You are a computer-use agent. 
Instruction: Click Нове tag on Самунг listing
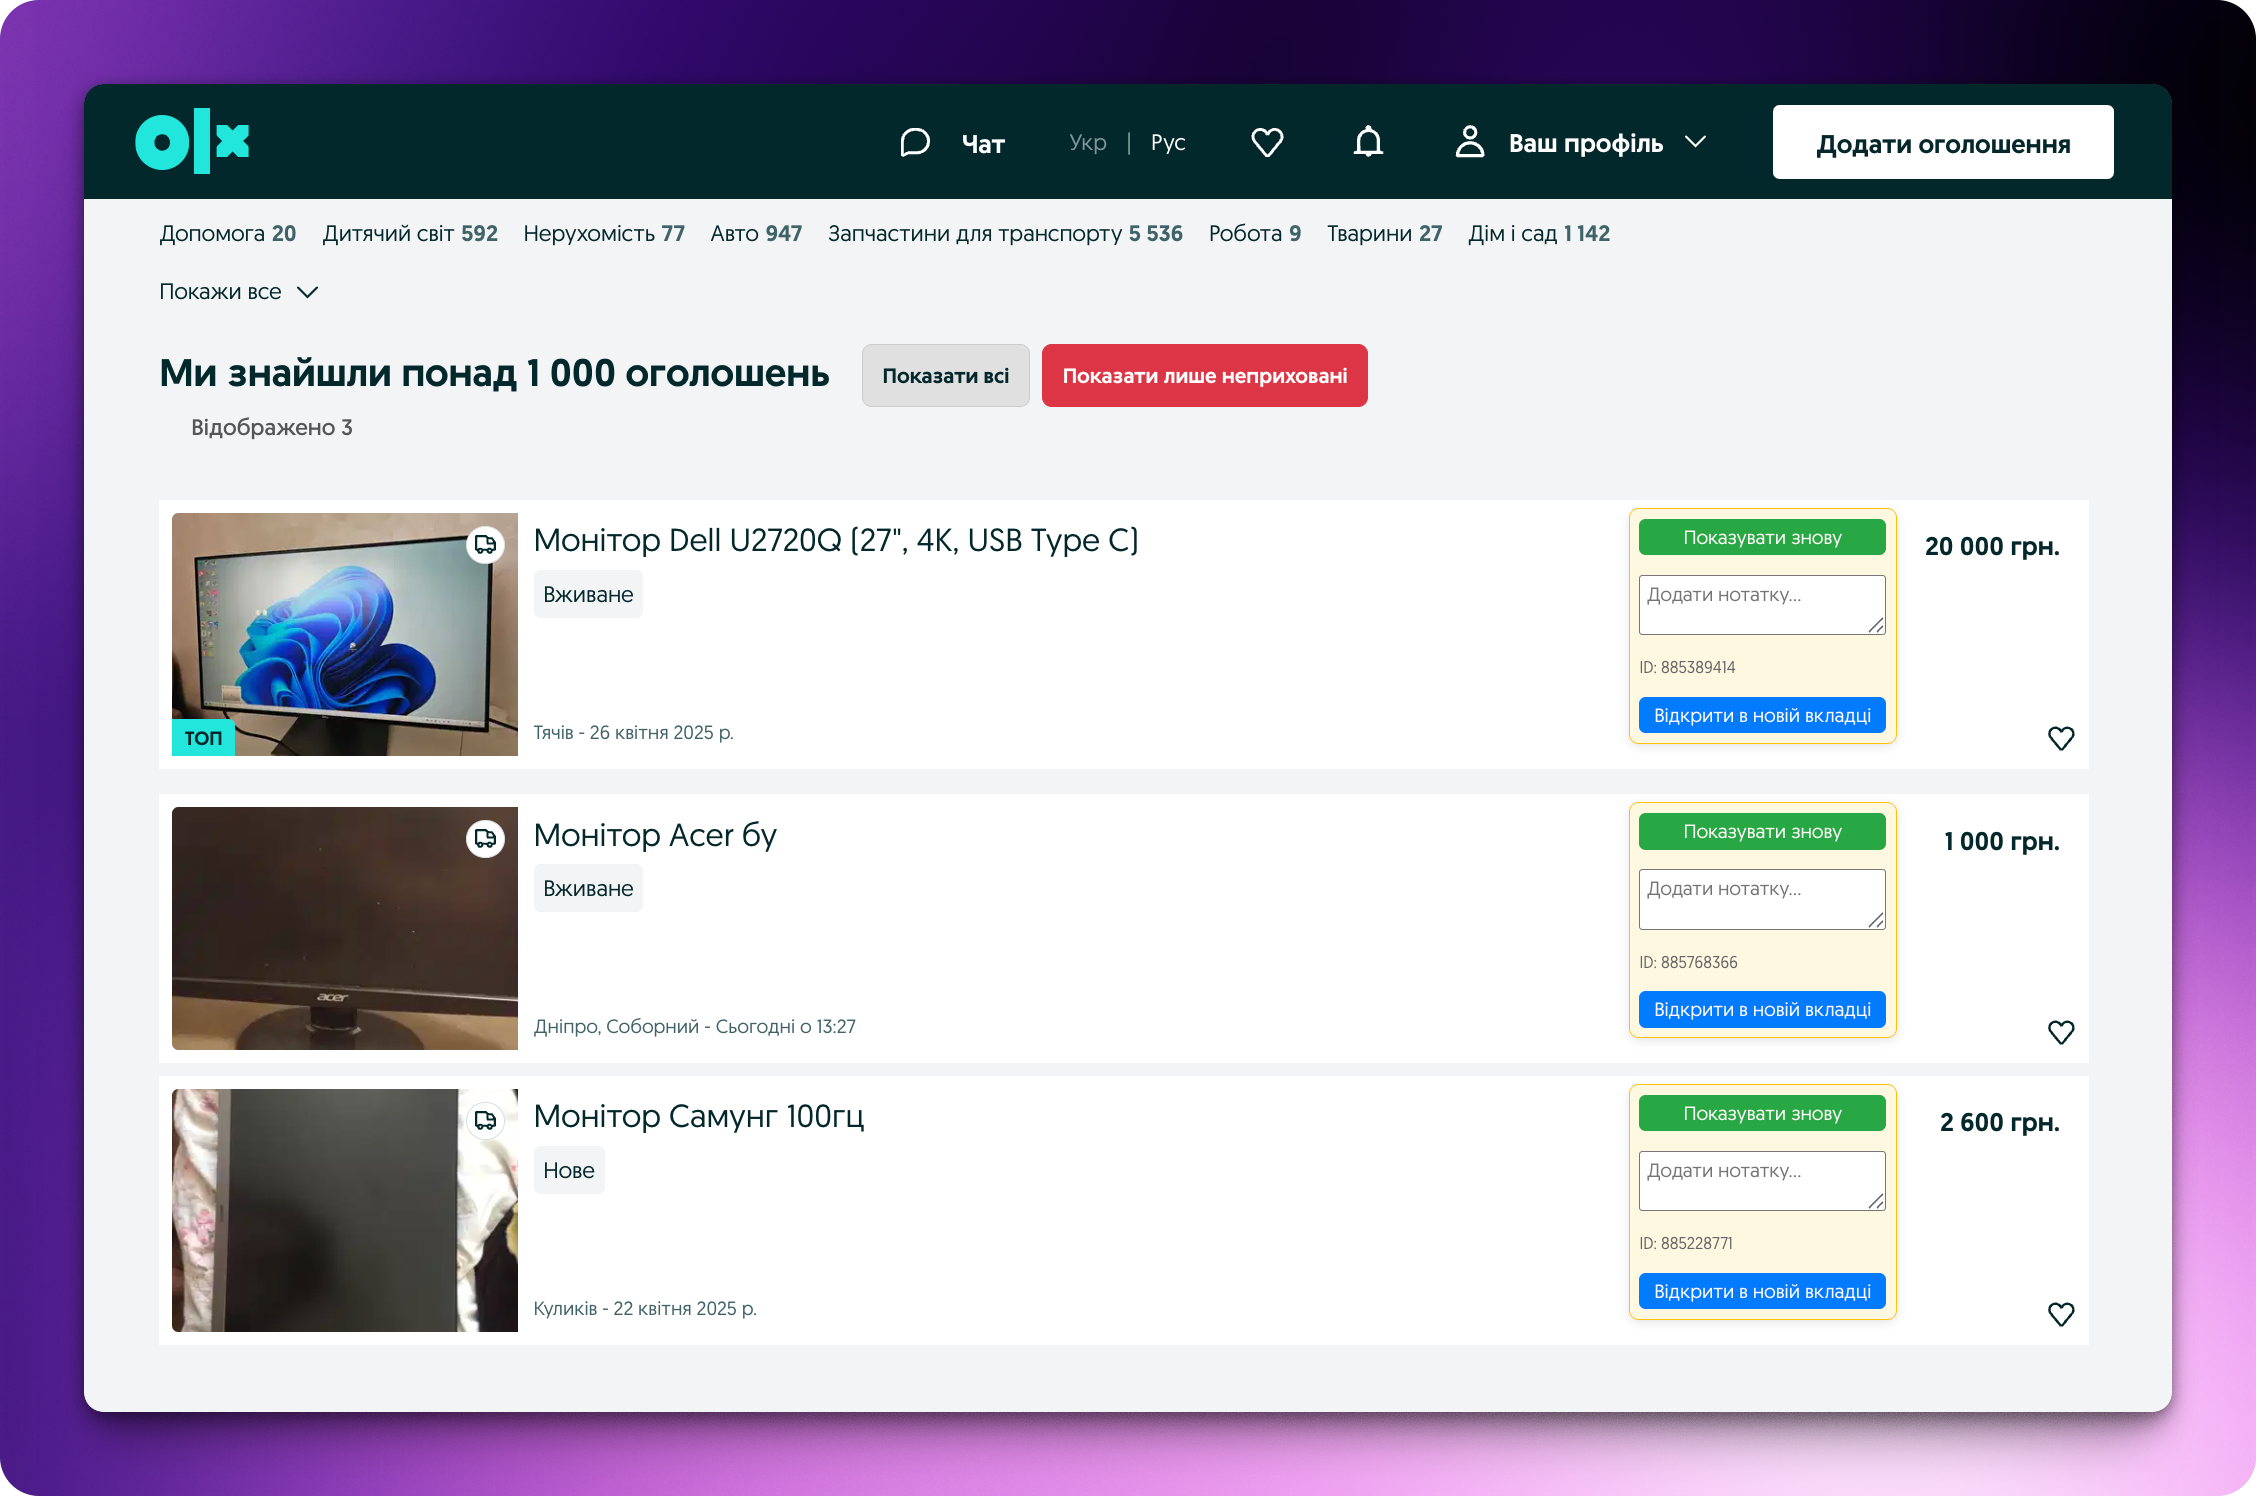[x=569, y=1171]
